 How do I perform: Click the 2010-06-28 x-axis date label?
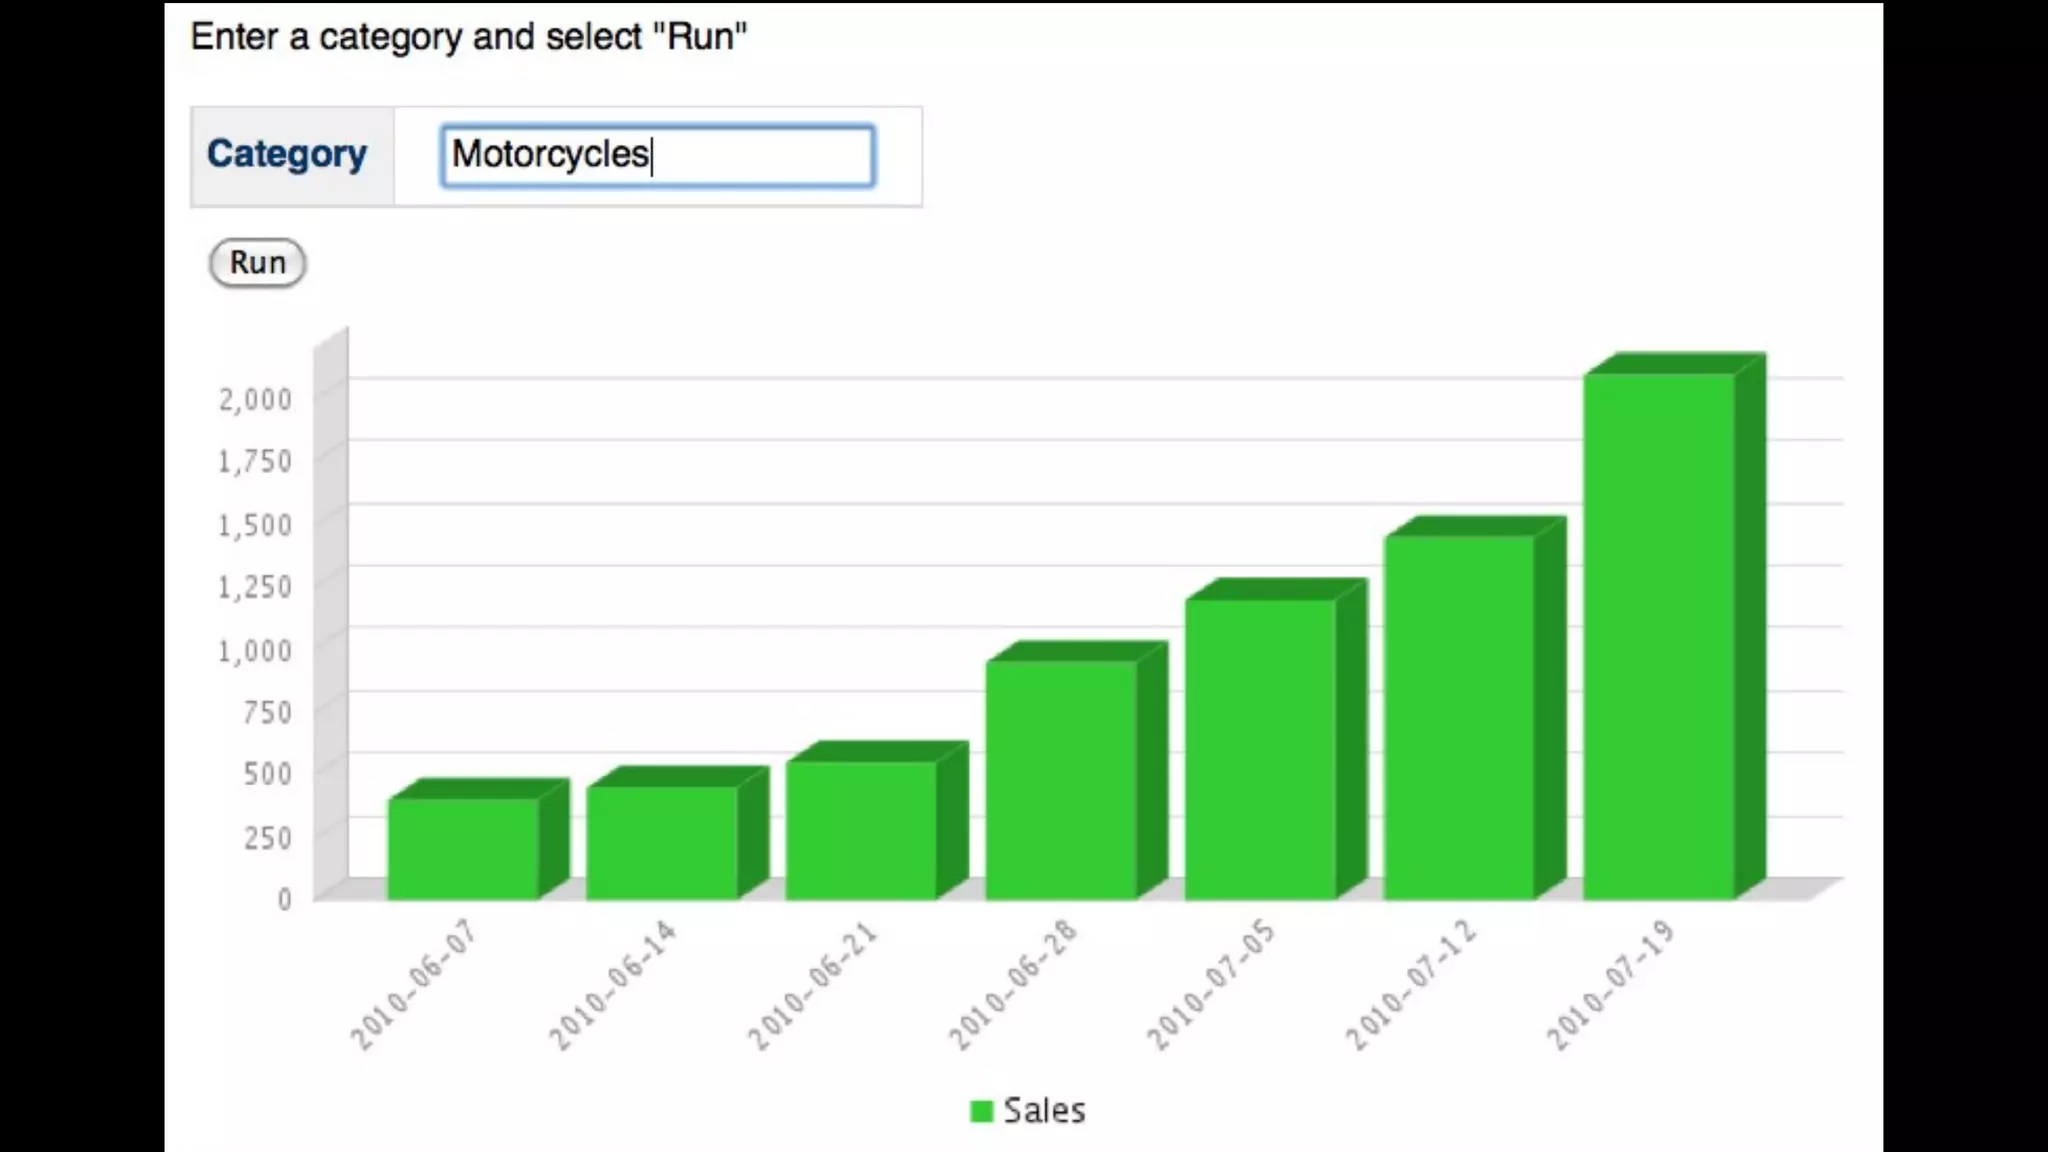tap(1012, 986)
